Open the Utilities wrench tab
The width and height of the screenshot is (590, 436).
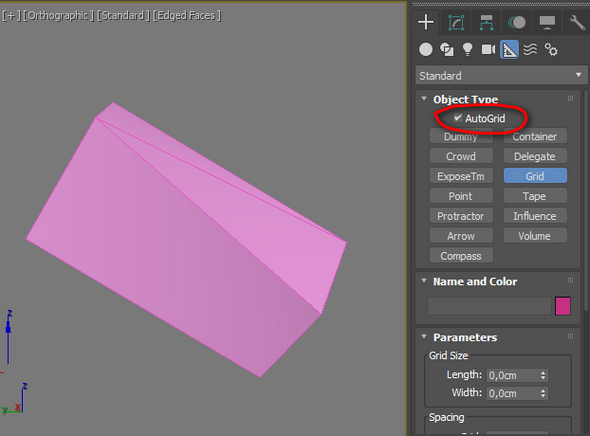[577, 23]
